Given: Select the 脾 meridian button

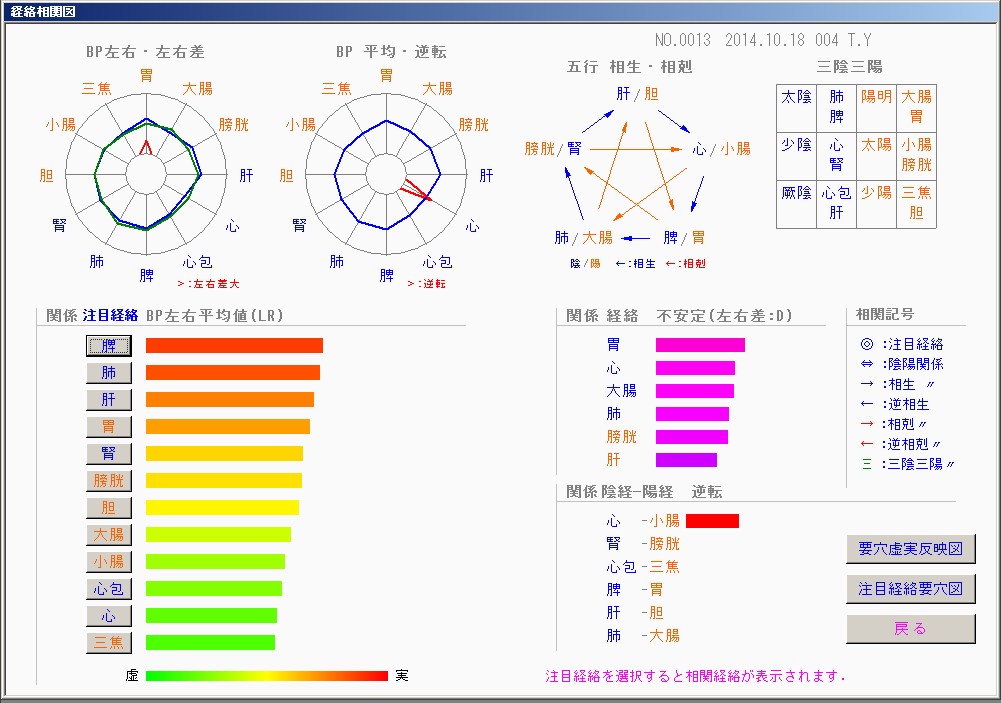Looking at the screenshot, I should coord(108,346).
